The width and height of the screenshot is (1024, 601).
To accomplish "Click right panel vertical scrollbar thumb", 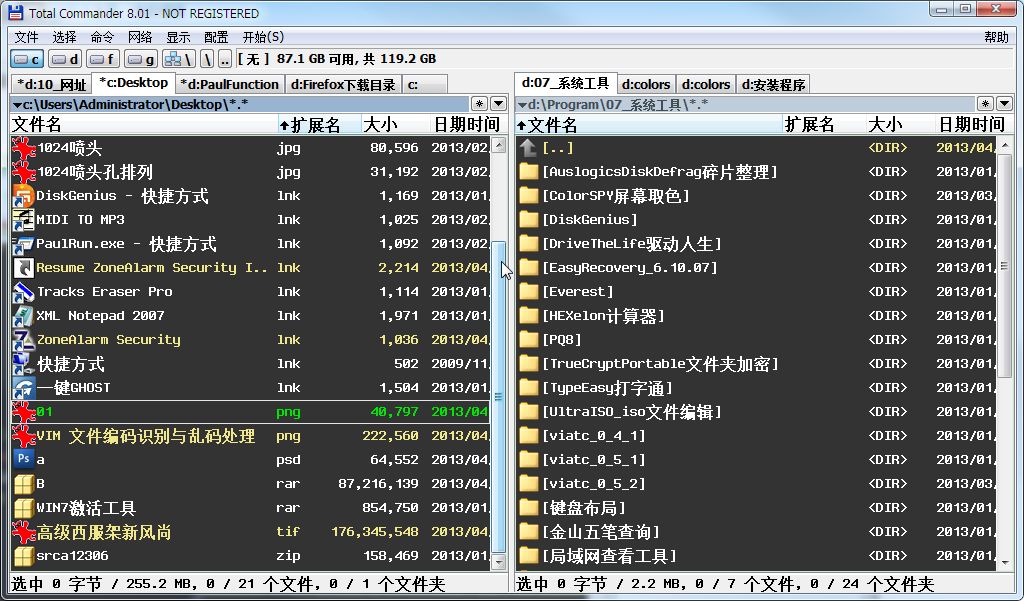I will click(x=1004, y=265).
